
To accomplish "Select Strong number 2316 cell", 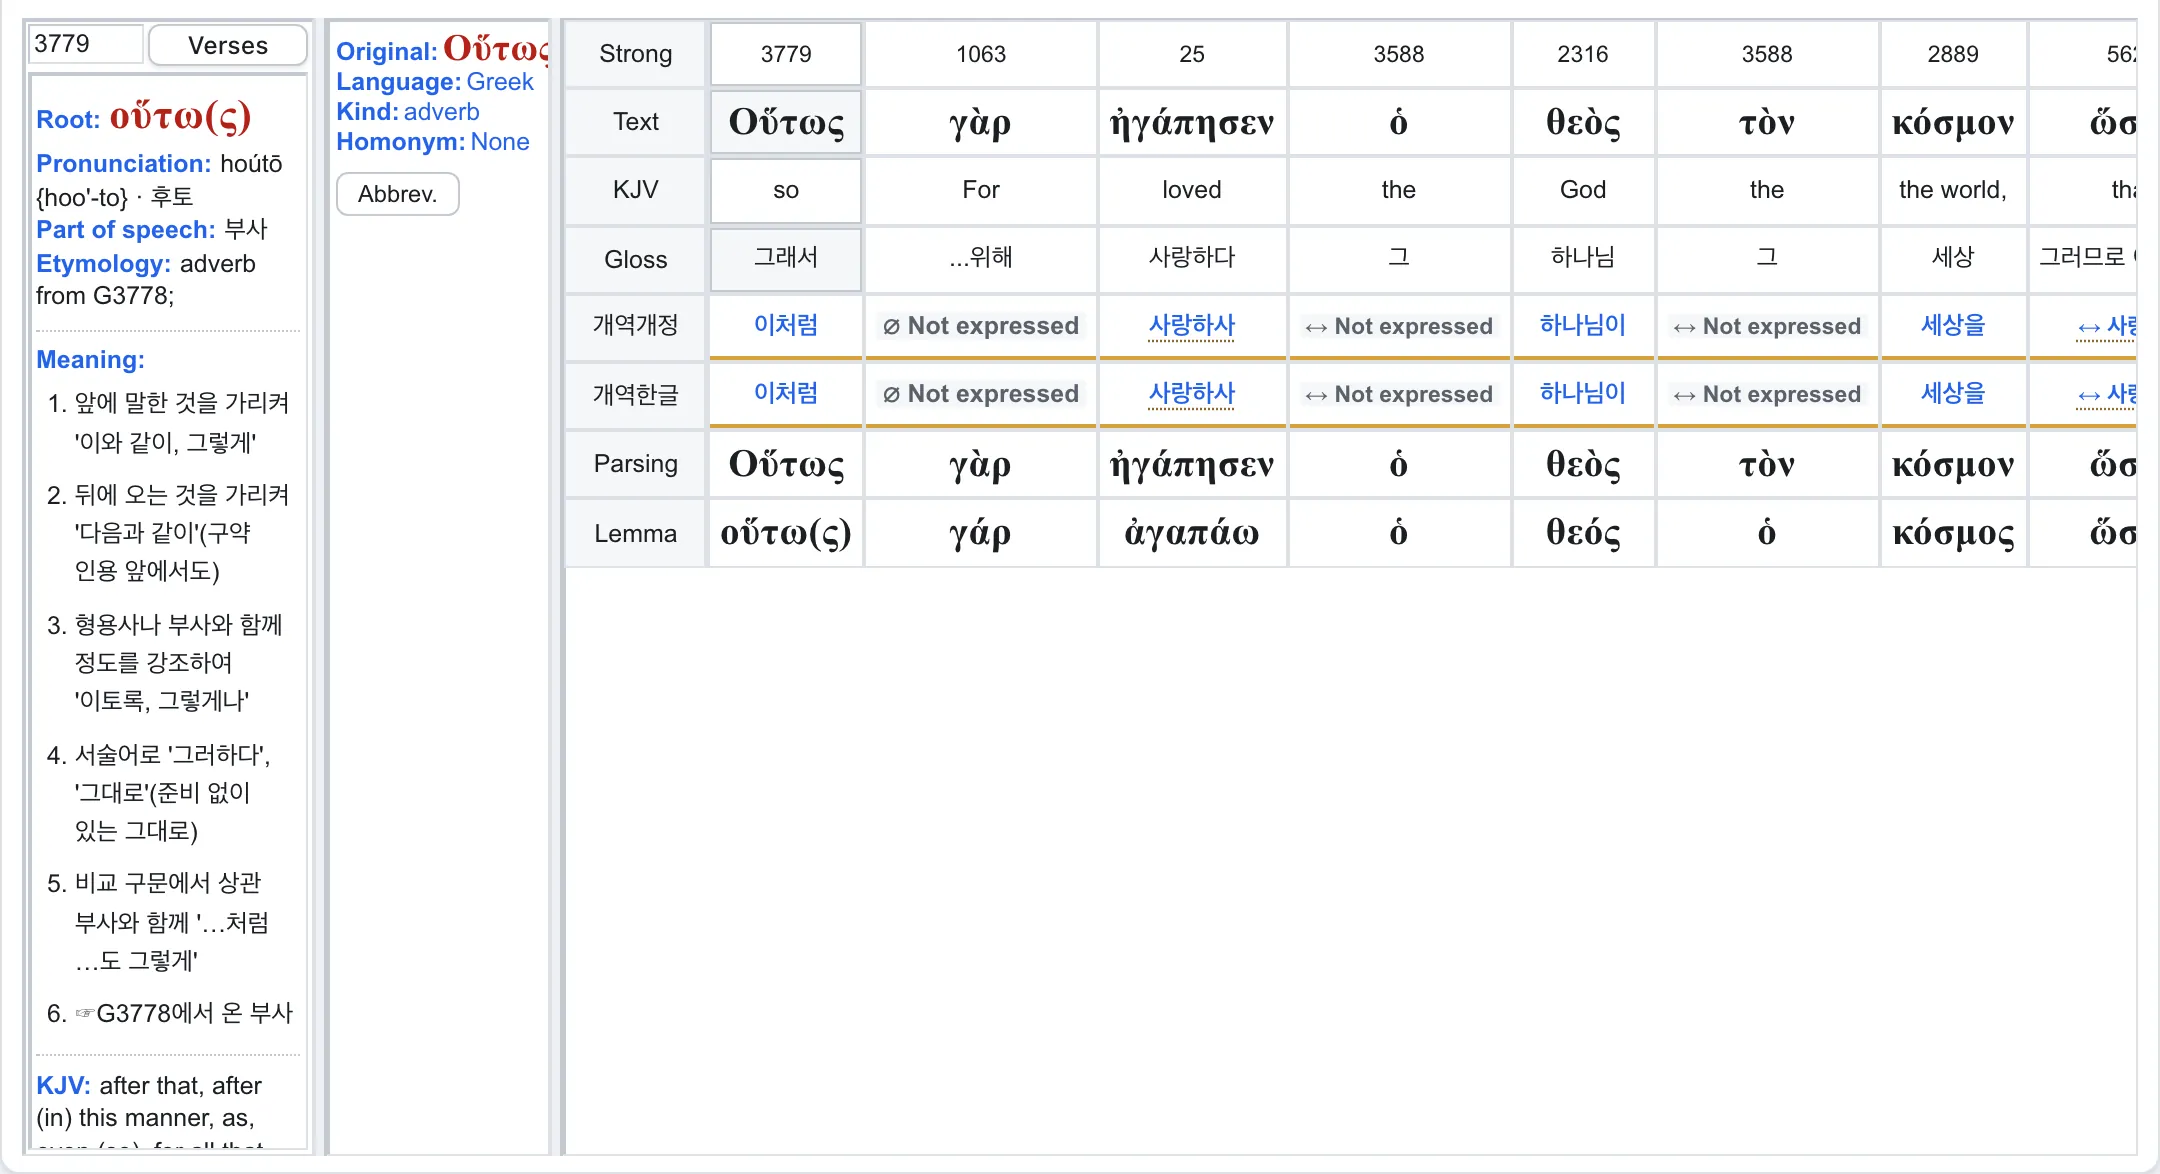I will (1583, 54).
